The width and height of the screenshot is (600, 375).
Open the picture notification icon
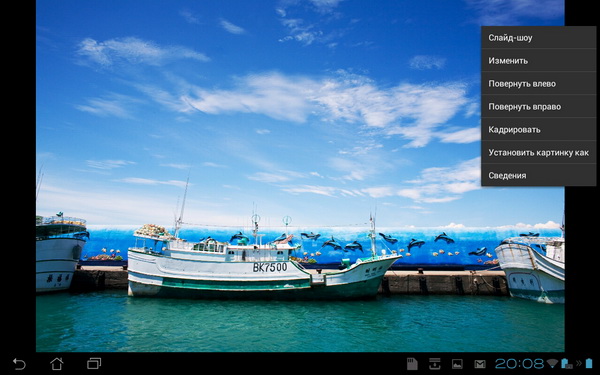tap(457, 364)
